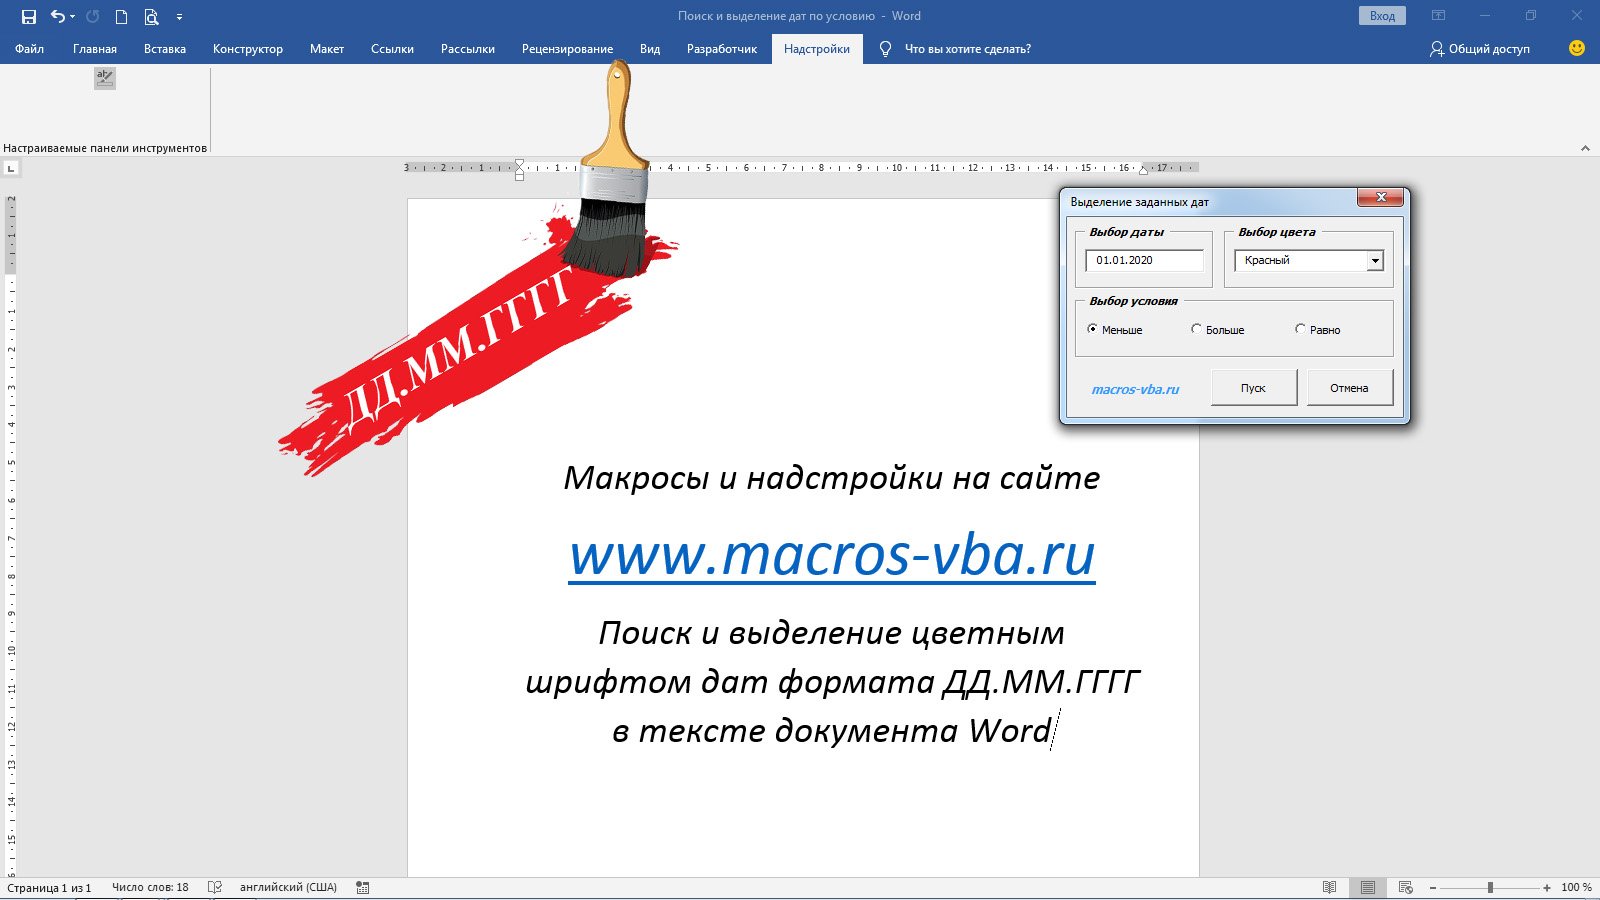This screenshot has width=1600, height=900.
Task: Select the 'Больше' radio button
Action: point(1197,328)
